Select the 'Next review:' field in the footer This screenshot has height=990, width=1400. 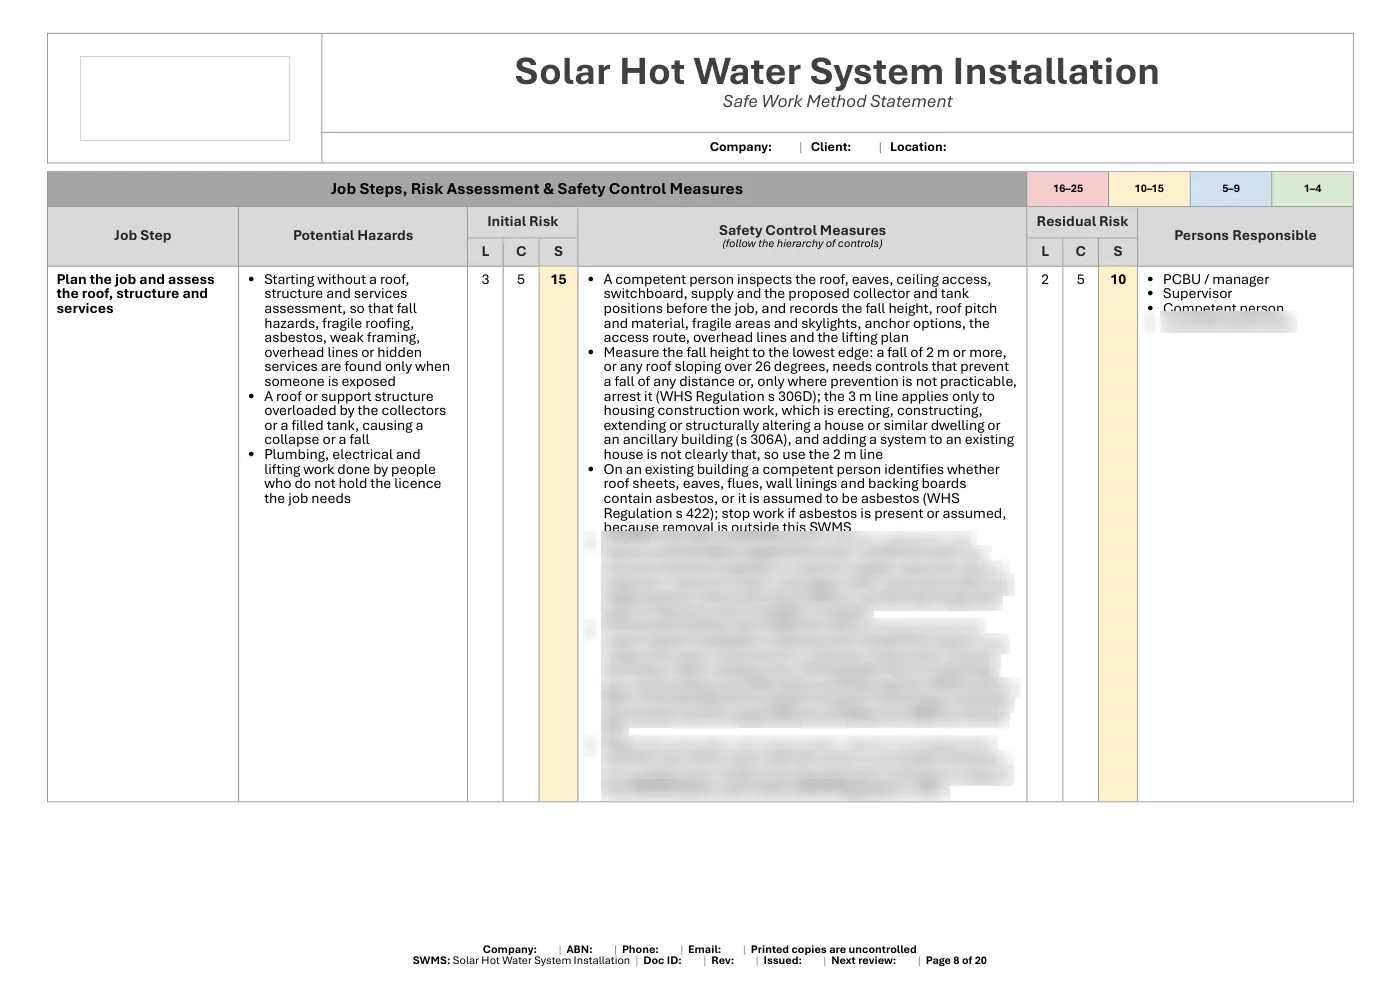pos(864,961)
